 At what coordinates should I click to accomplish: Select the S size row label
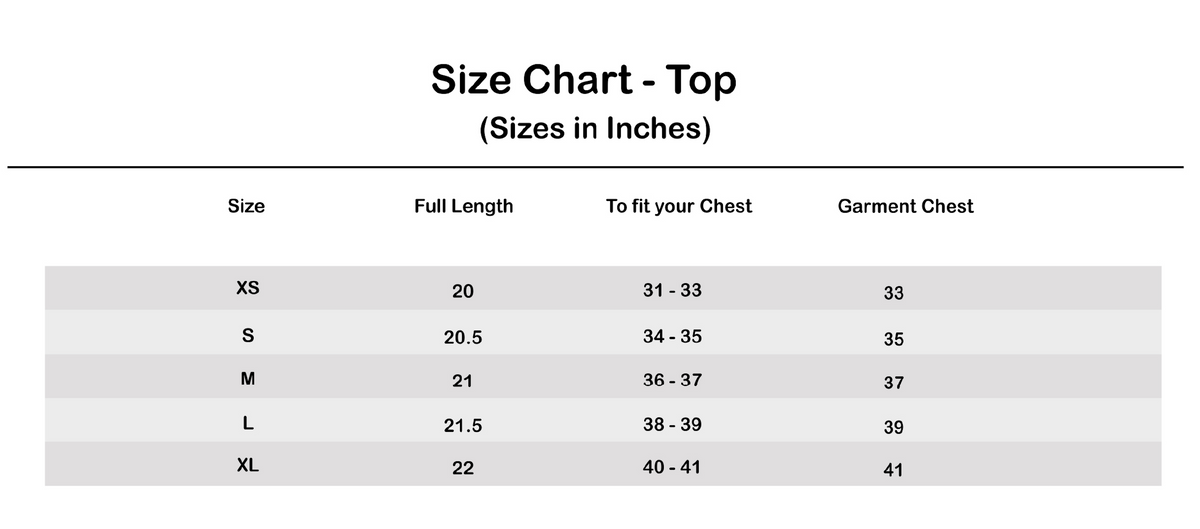pyautogui.click(x=247, y=335)
